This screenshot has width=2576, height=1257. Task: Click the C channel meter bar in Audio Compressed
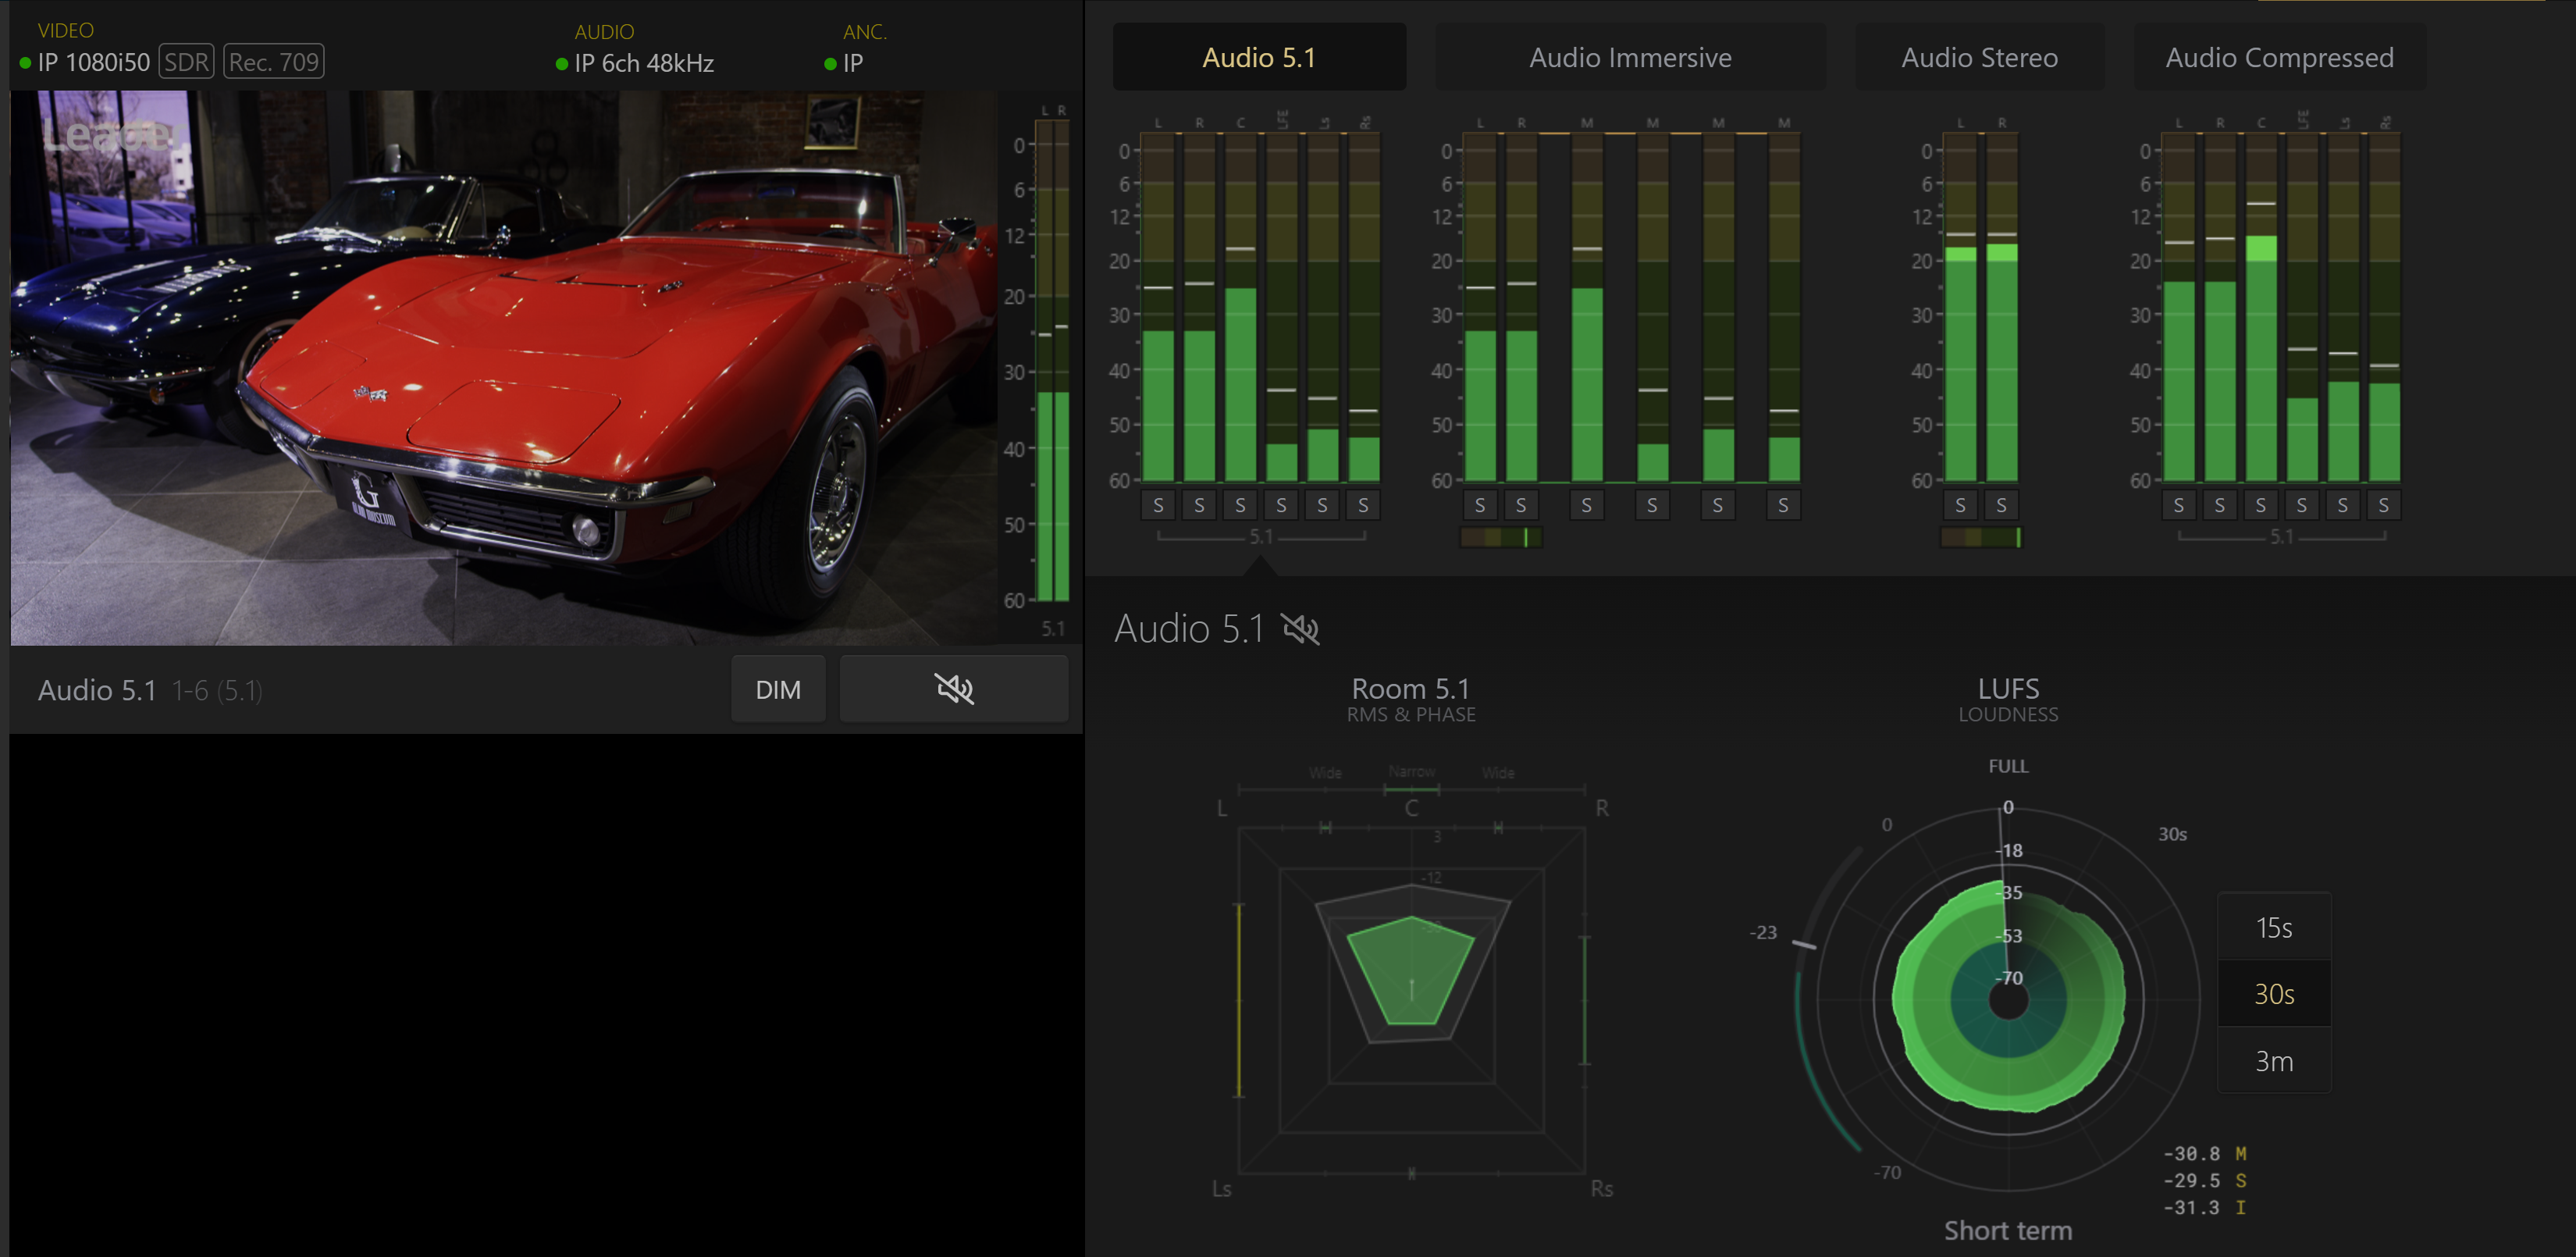[x=2261, y=307]
